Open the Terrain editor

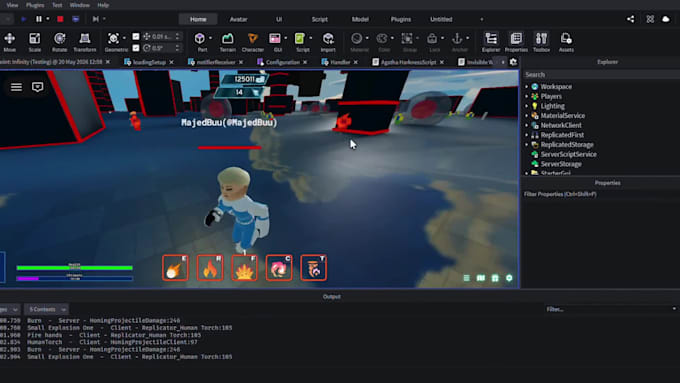click(x=227, y=42)
